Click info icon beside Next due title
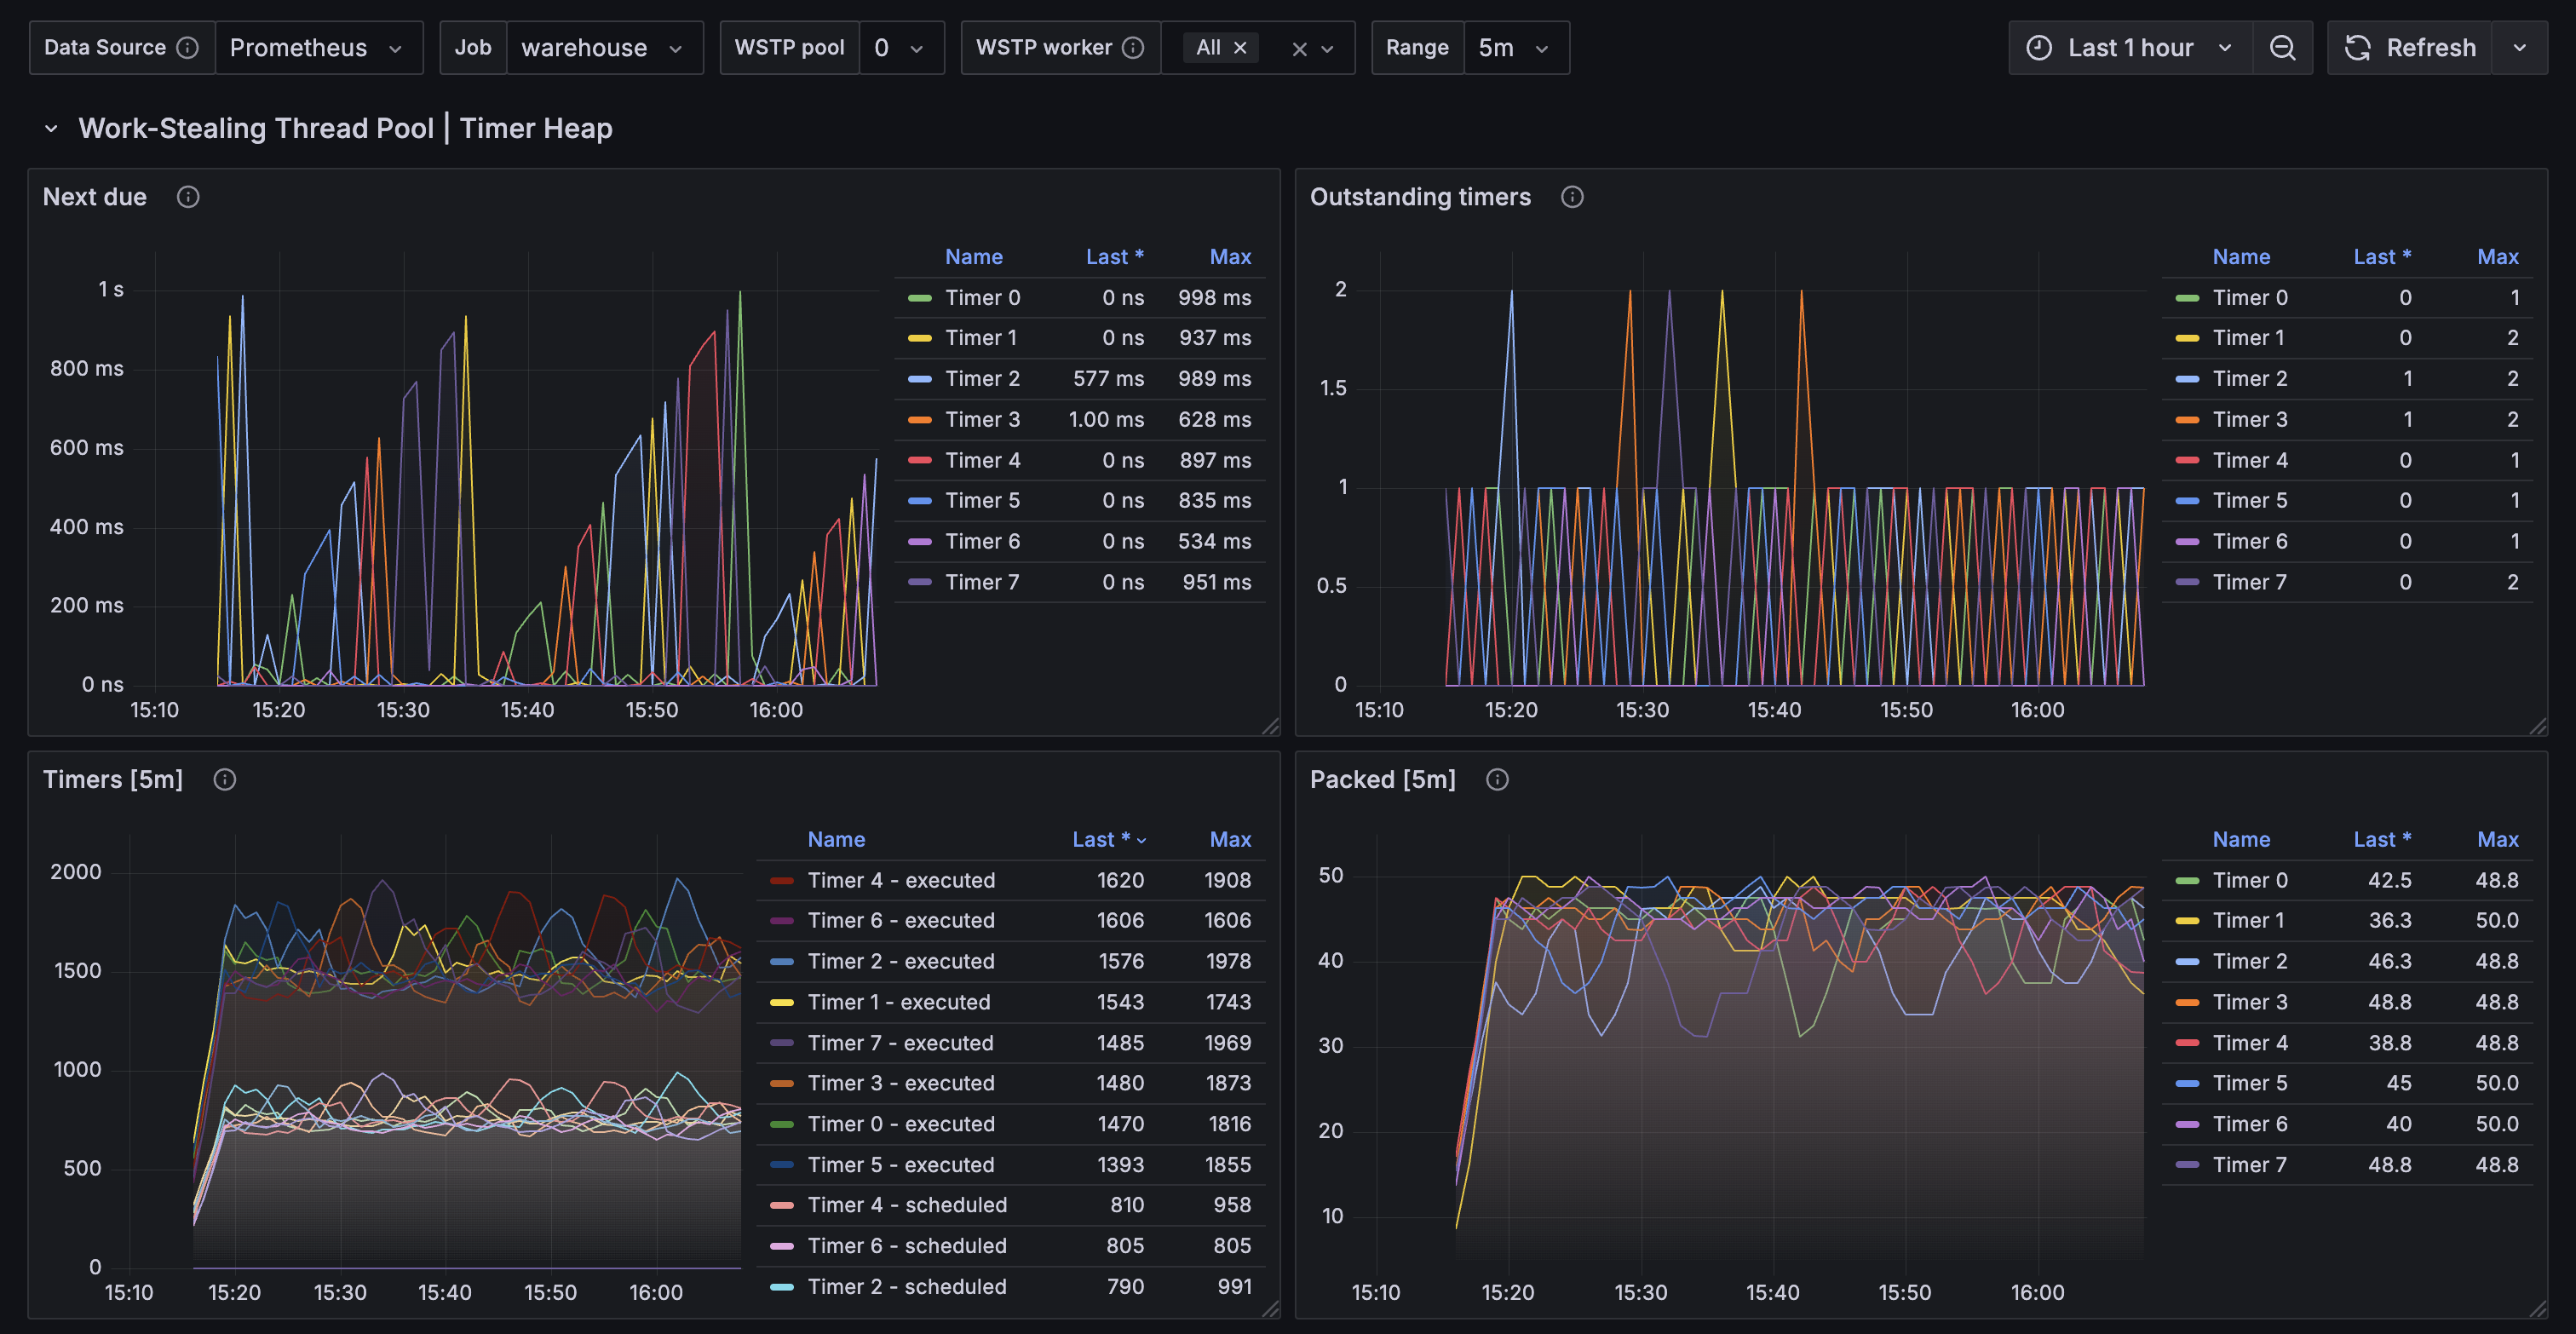This screenshot has width=2576, height=1334. tap(188, 197)
